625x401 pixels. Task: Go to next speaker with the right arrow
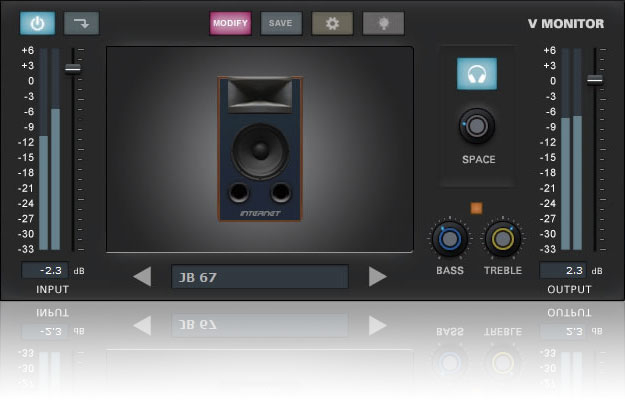point(377,276)
